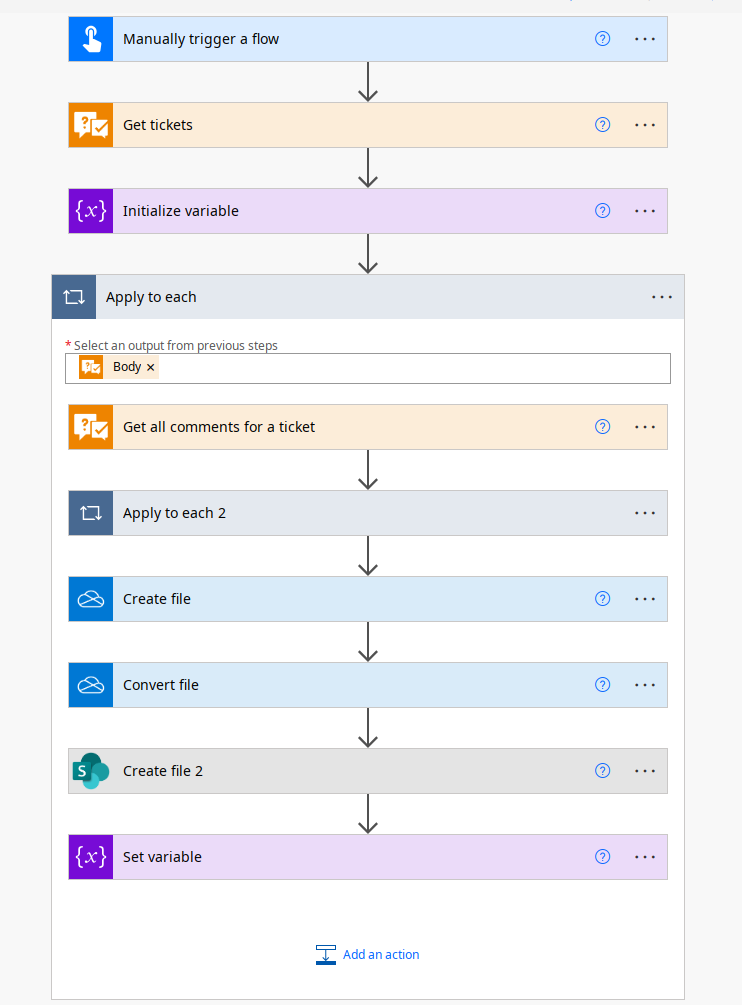742x1005 pixels.
Task: Open more options for Manually trigger a flow
Action: (645, 39)
